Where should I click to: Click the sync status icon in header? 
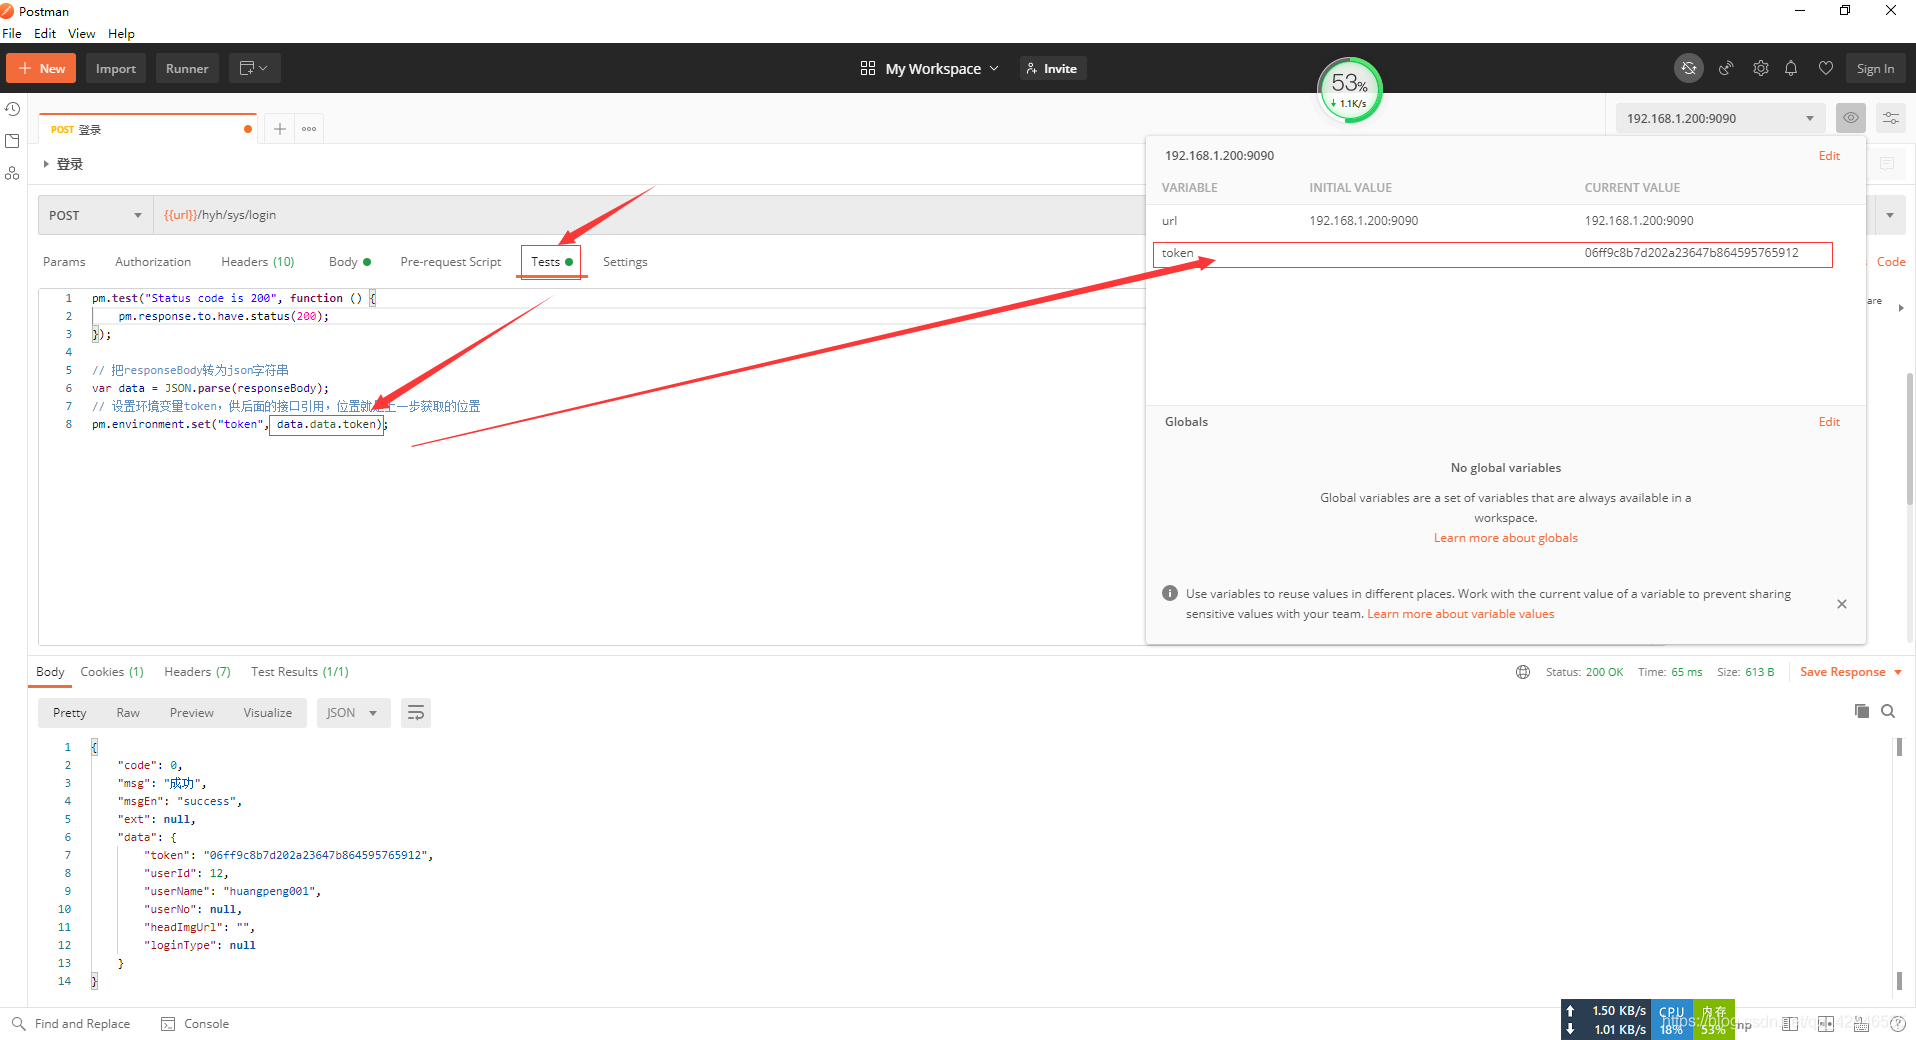[x=1689, y=68]
